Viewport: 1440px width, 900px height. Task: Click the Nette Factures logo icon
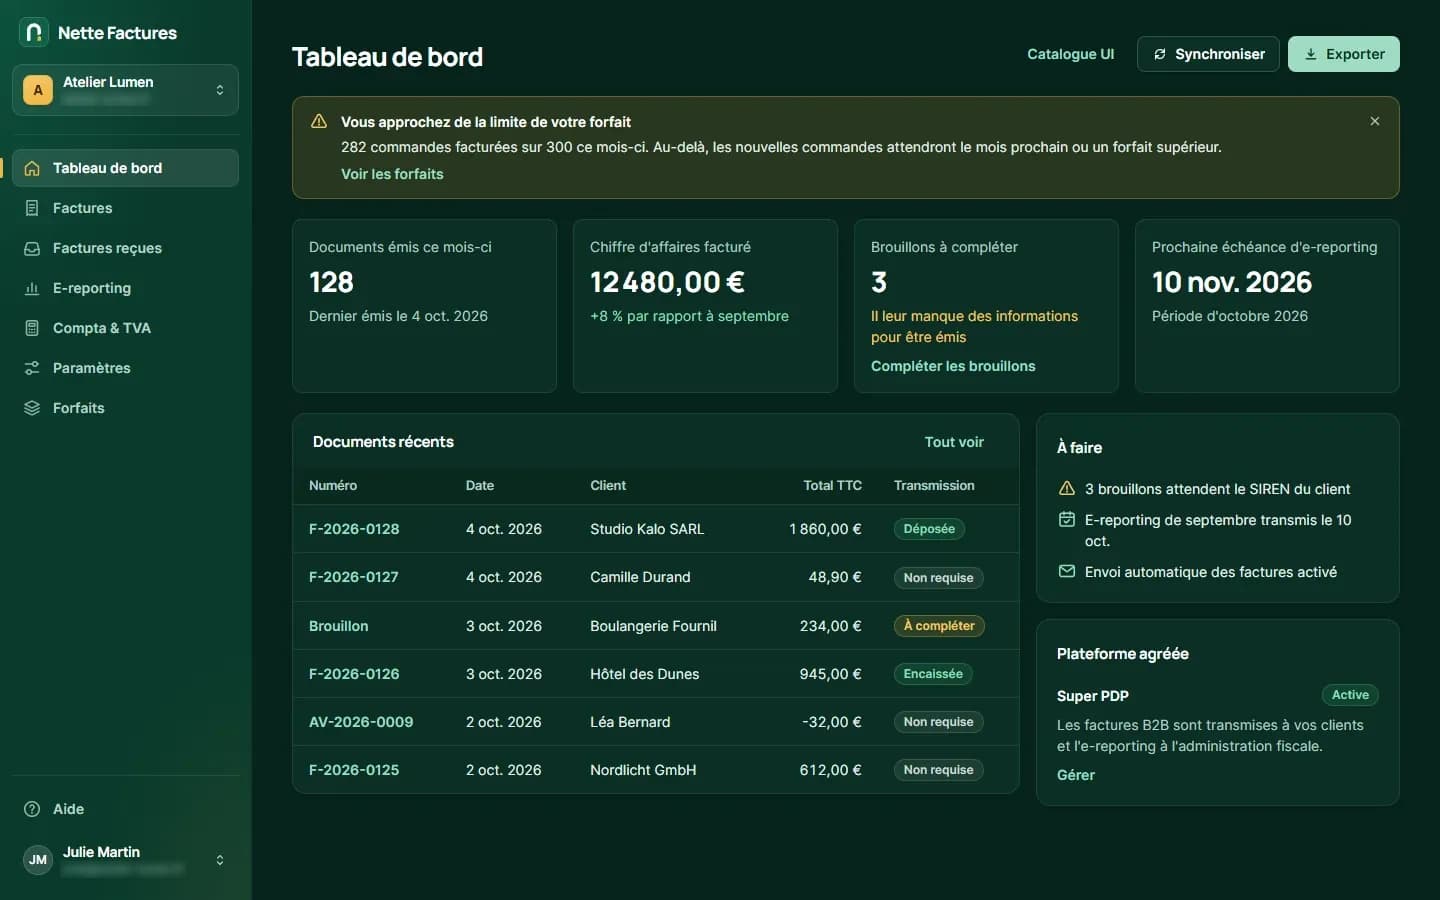(x=34, y=33)
